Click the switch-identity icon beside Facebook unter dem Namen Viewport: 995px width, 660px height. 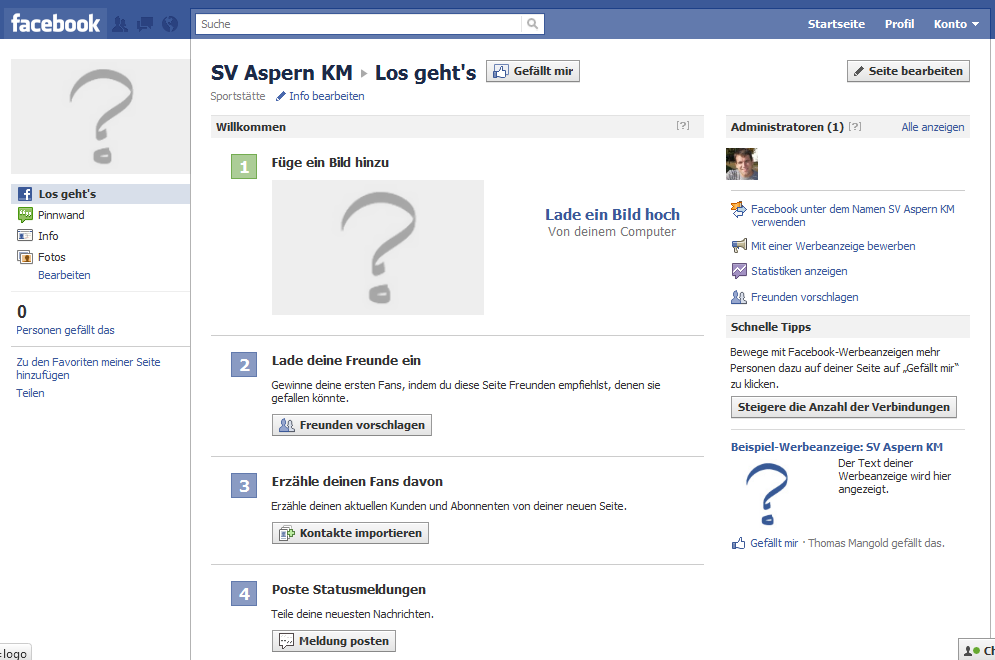[739, 209]
